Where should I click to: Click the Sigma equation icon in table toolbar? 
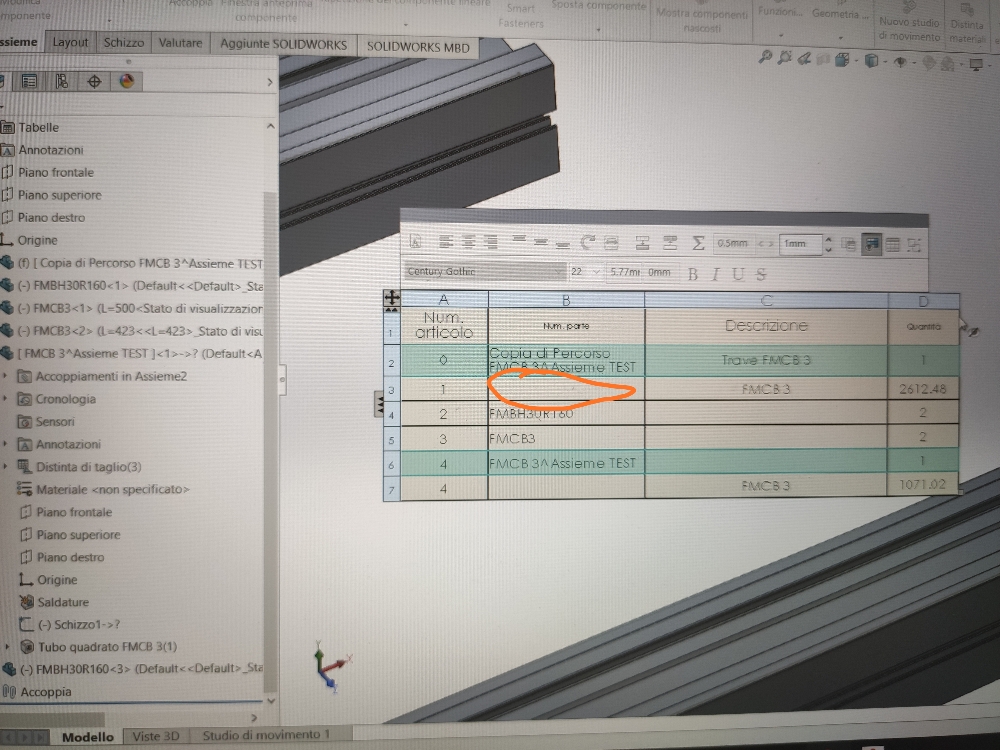[x=698, y=242]
